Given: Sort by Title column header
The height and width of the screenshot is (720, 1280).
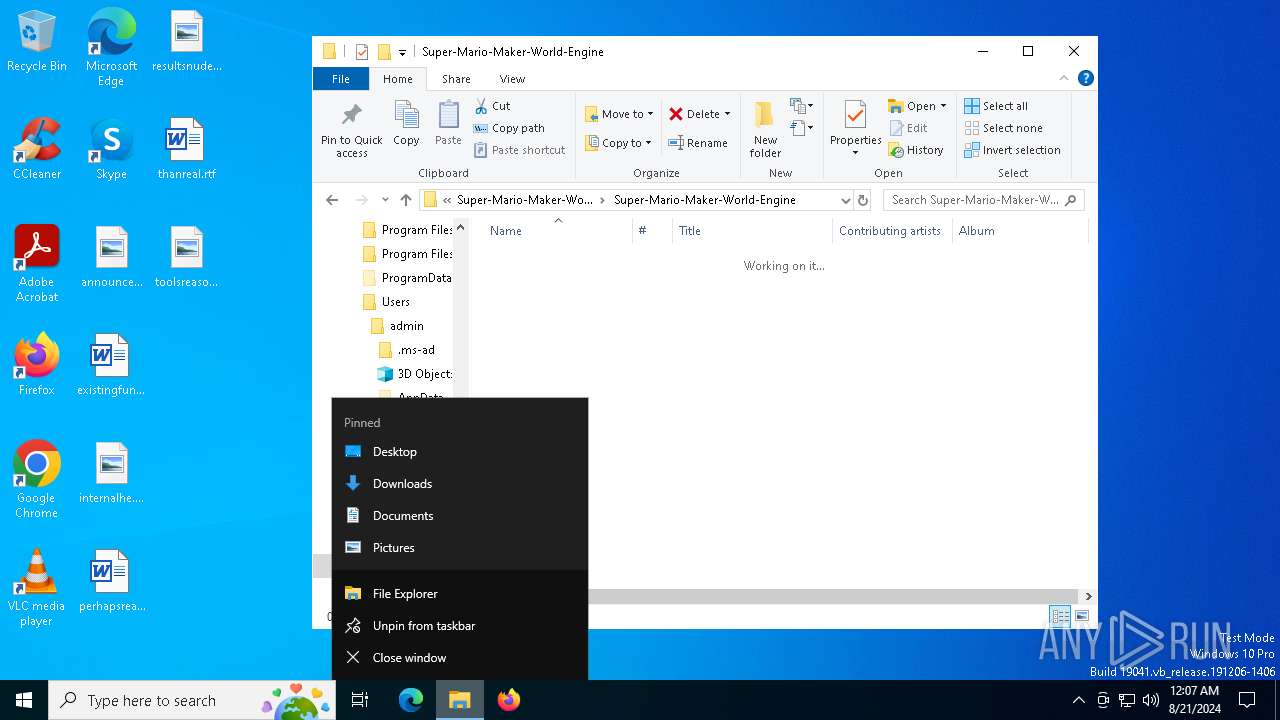Looking at the screenshot, I should pyautogui.click(x=752, y=231).
